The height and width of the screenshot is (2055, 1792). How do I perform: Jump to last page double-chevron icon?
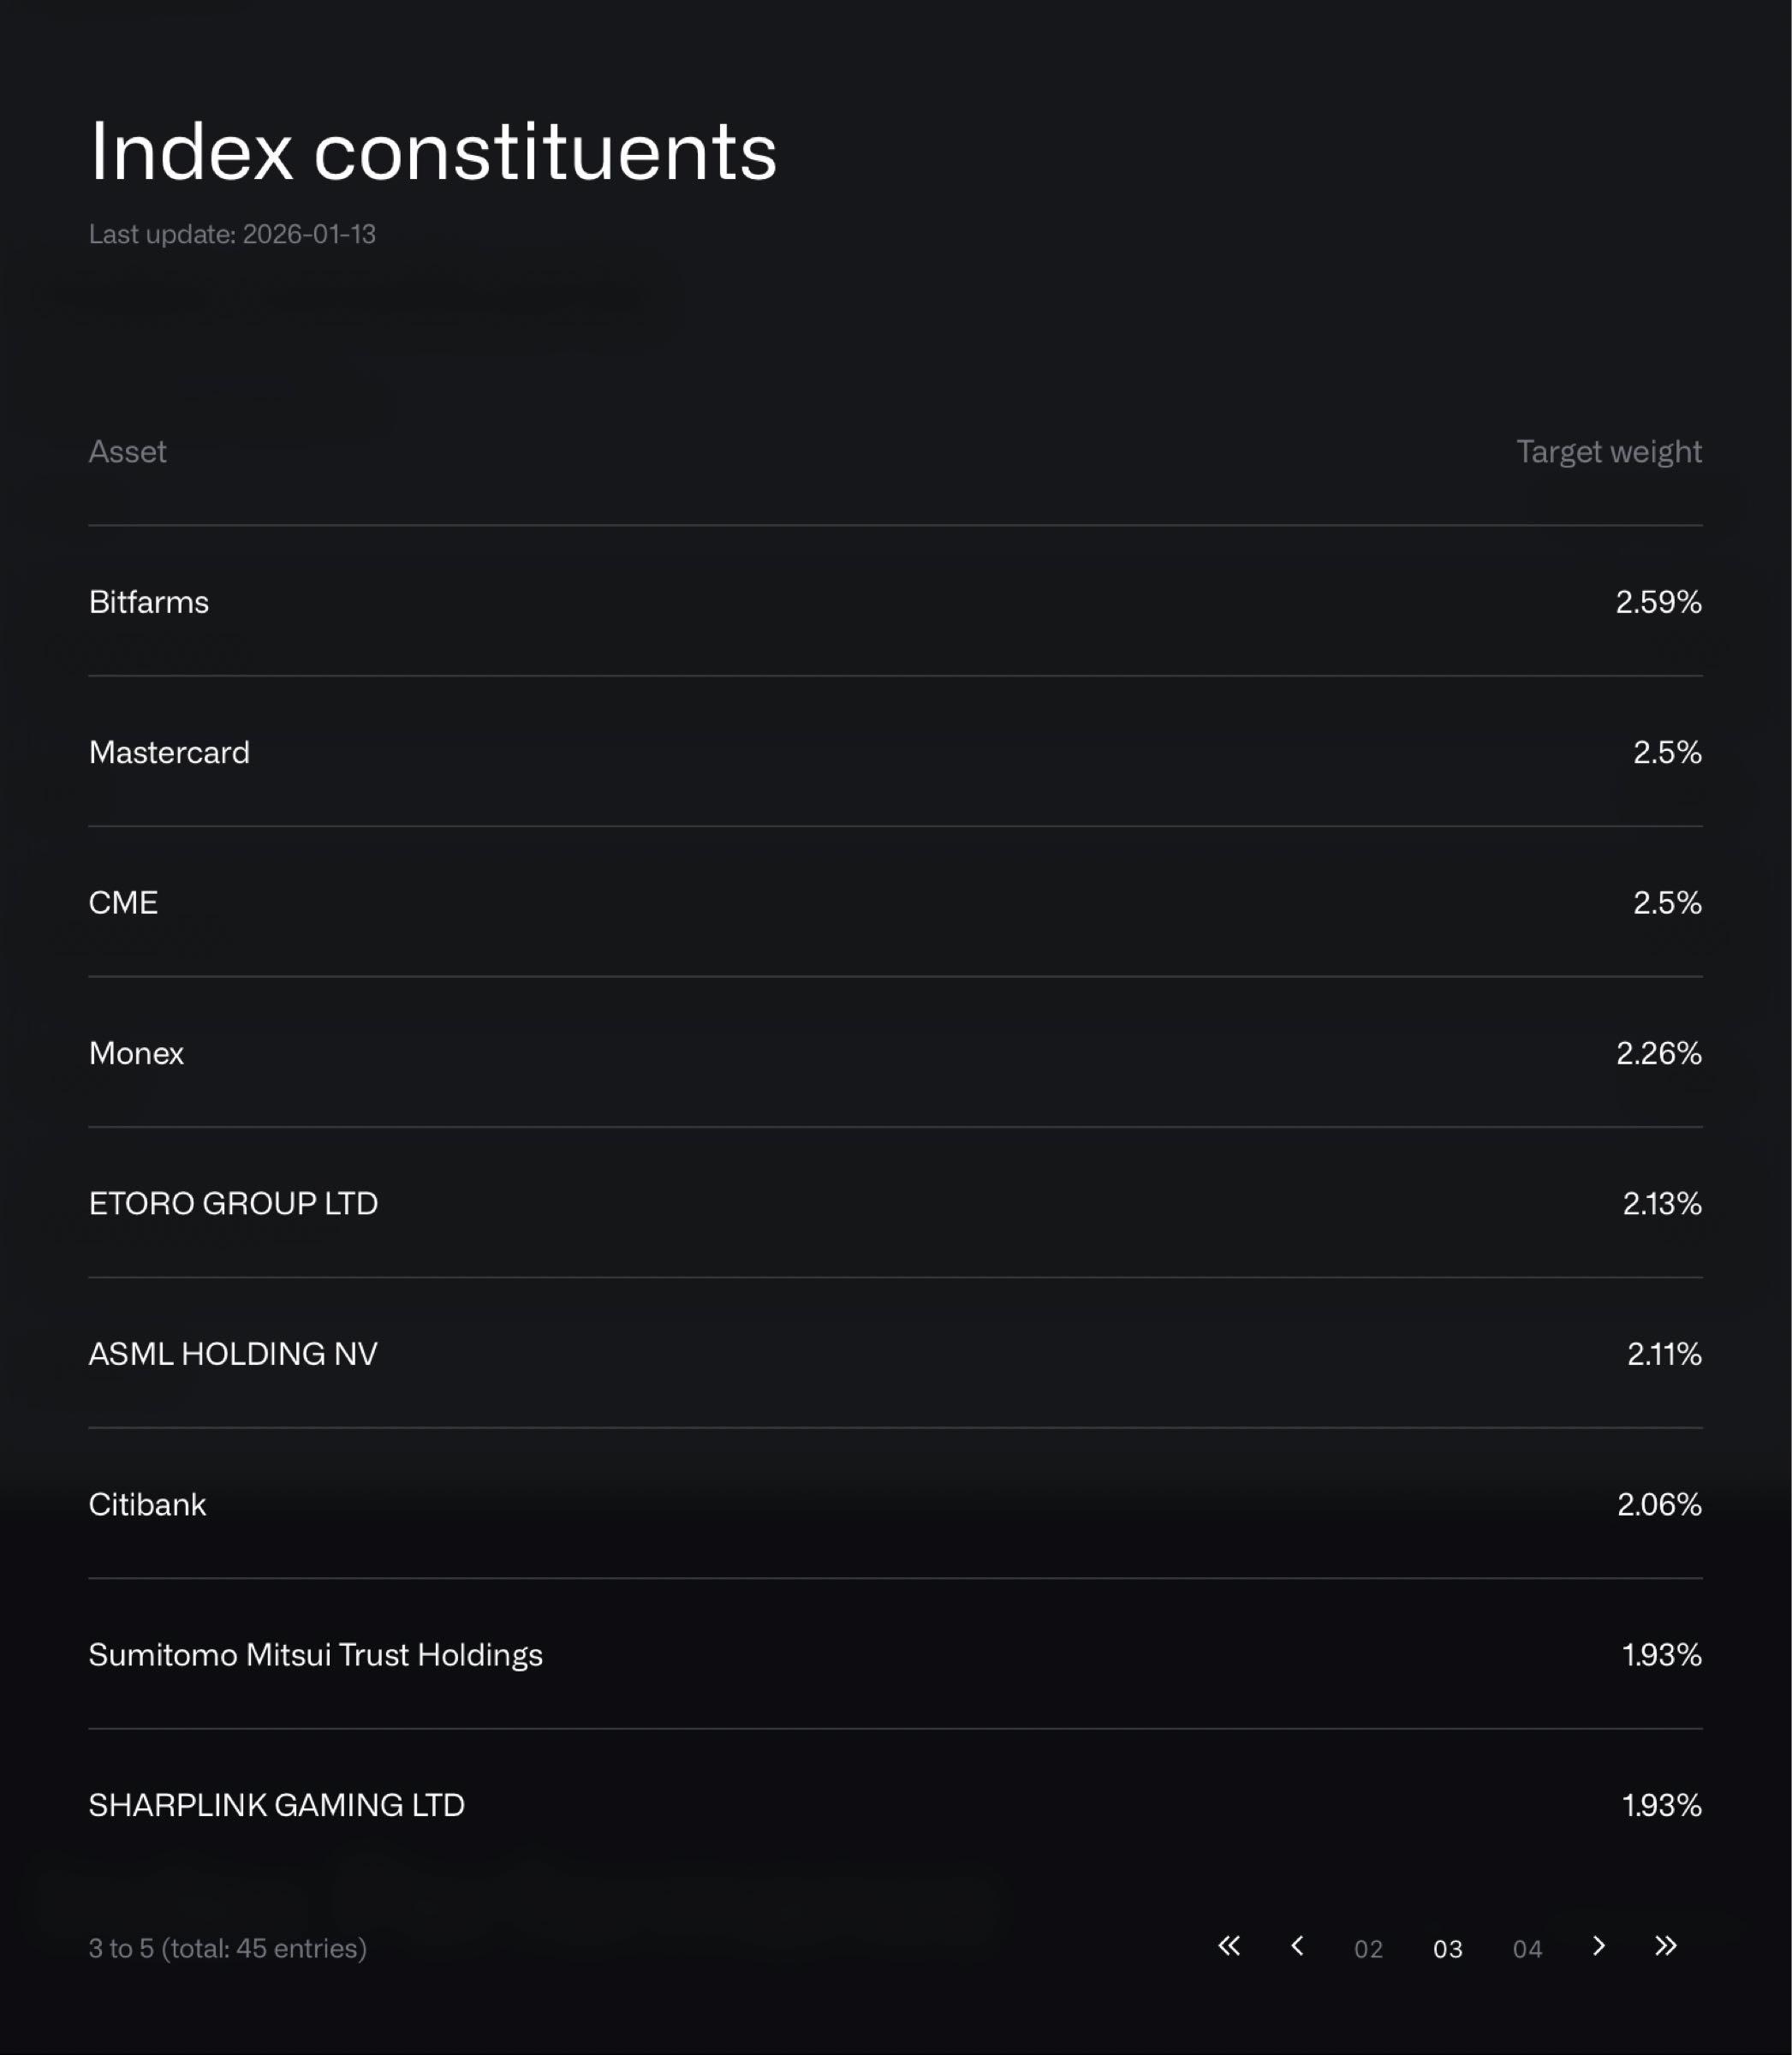[1665, 1946]
